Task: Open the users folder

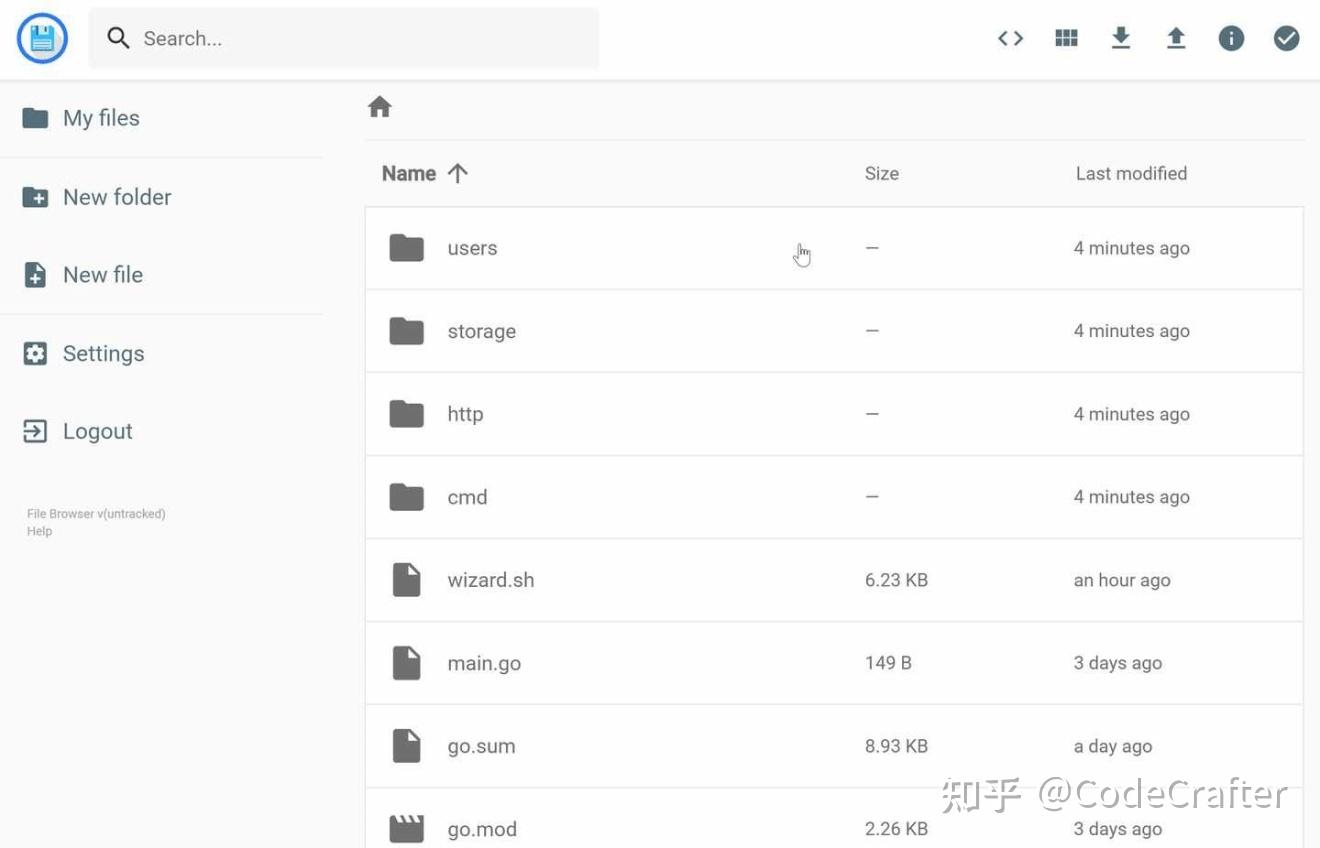Action: tap(472, 248)
